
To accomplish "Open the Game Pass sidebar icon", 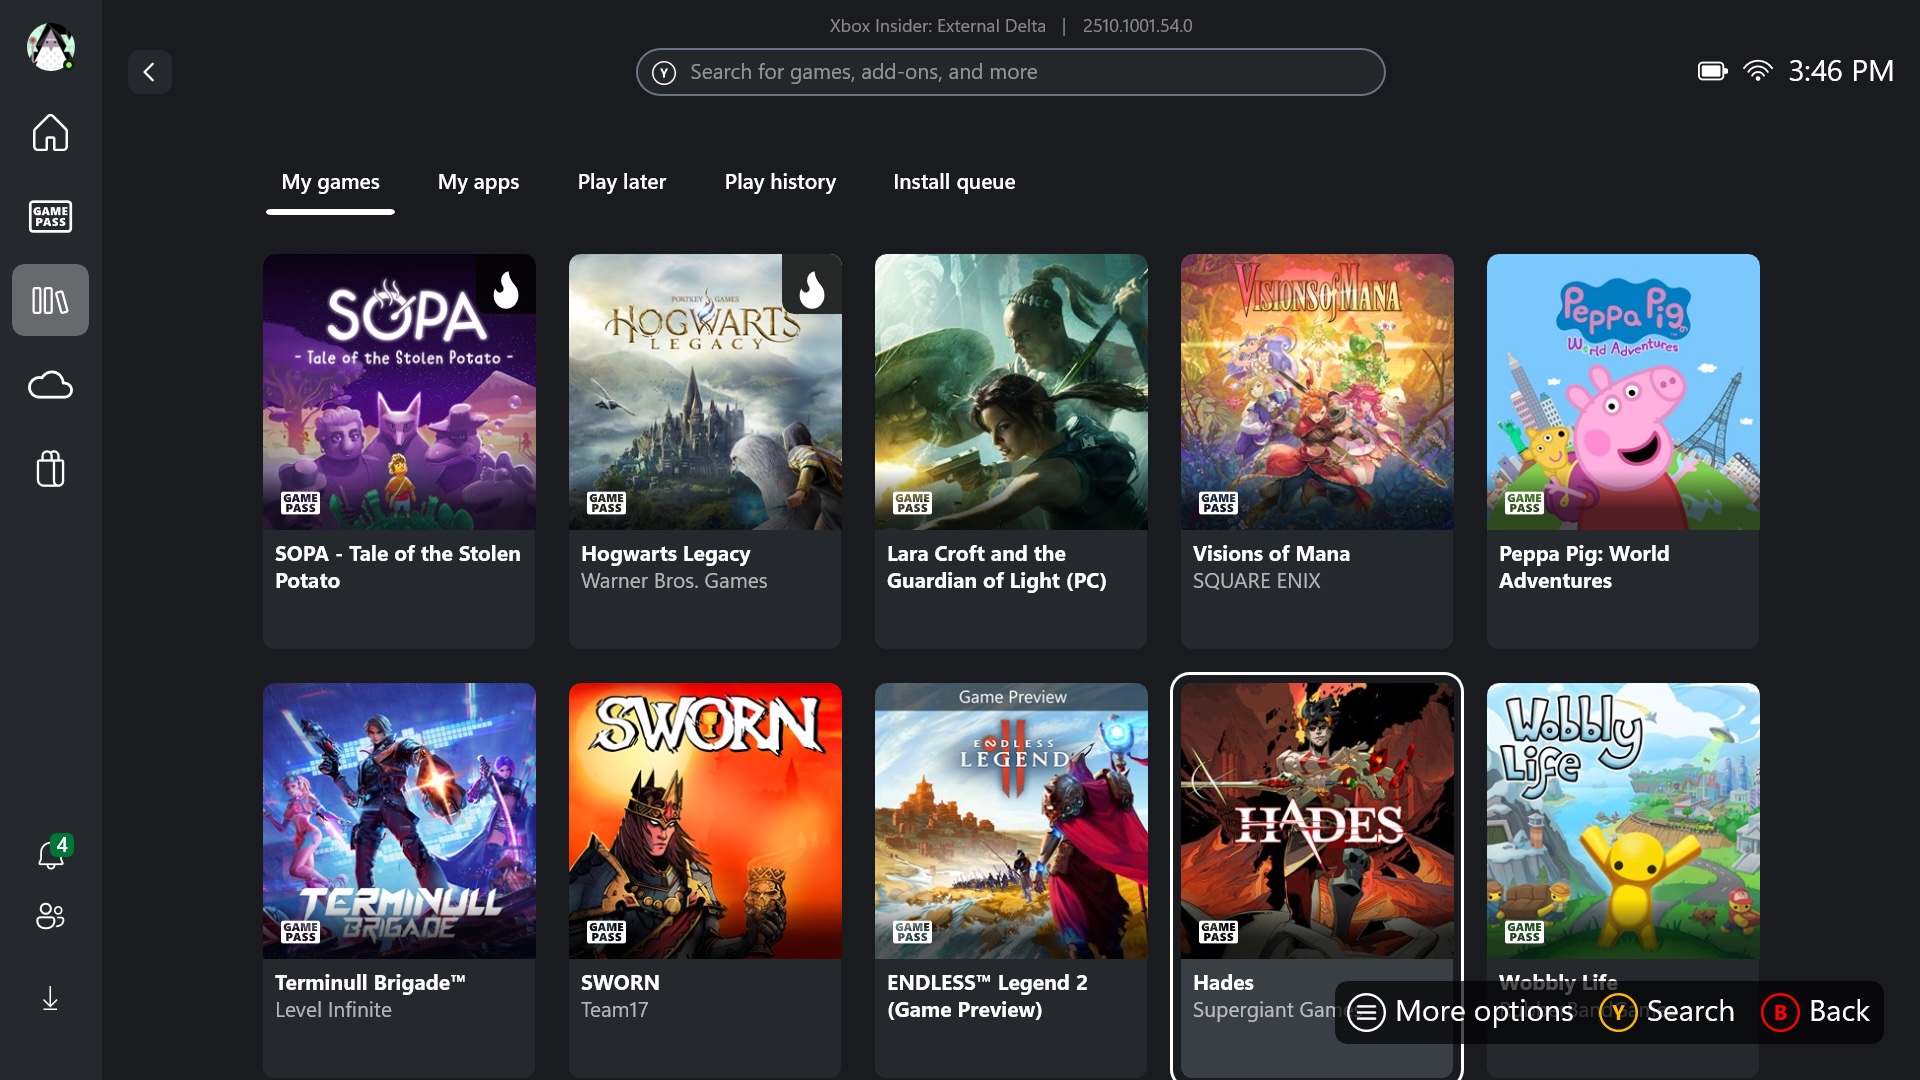I will pyautogui.click(x=50, y=216).
